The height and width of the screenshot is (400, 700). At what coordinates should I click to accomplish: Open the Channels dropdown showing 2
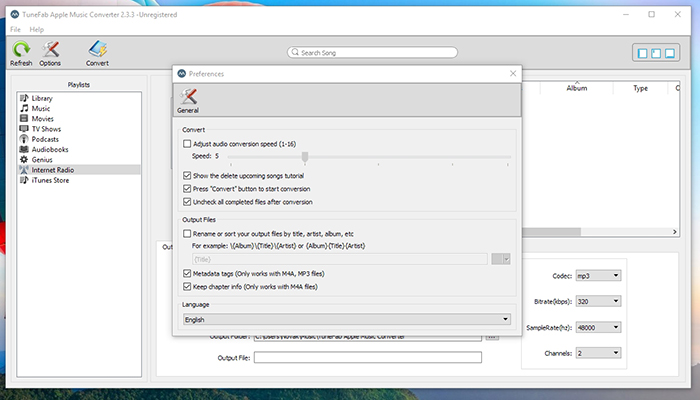coord(598,353)
